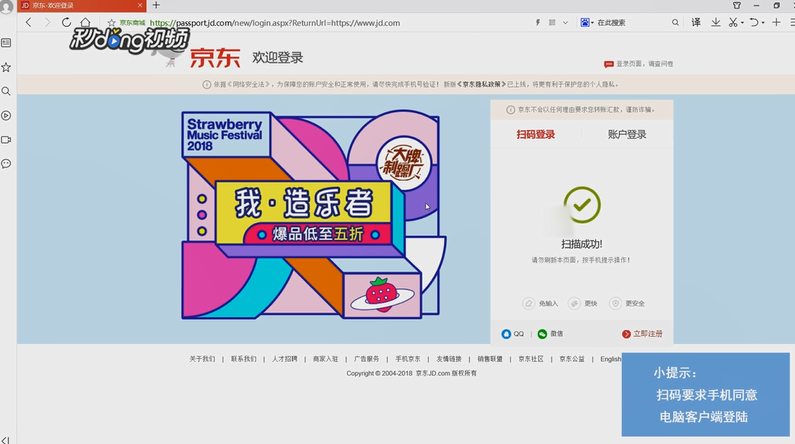Close the 京东-欢迎登录 tab
The image size is (795, 444).
pyautogui.click(x=140, y=5)
